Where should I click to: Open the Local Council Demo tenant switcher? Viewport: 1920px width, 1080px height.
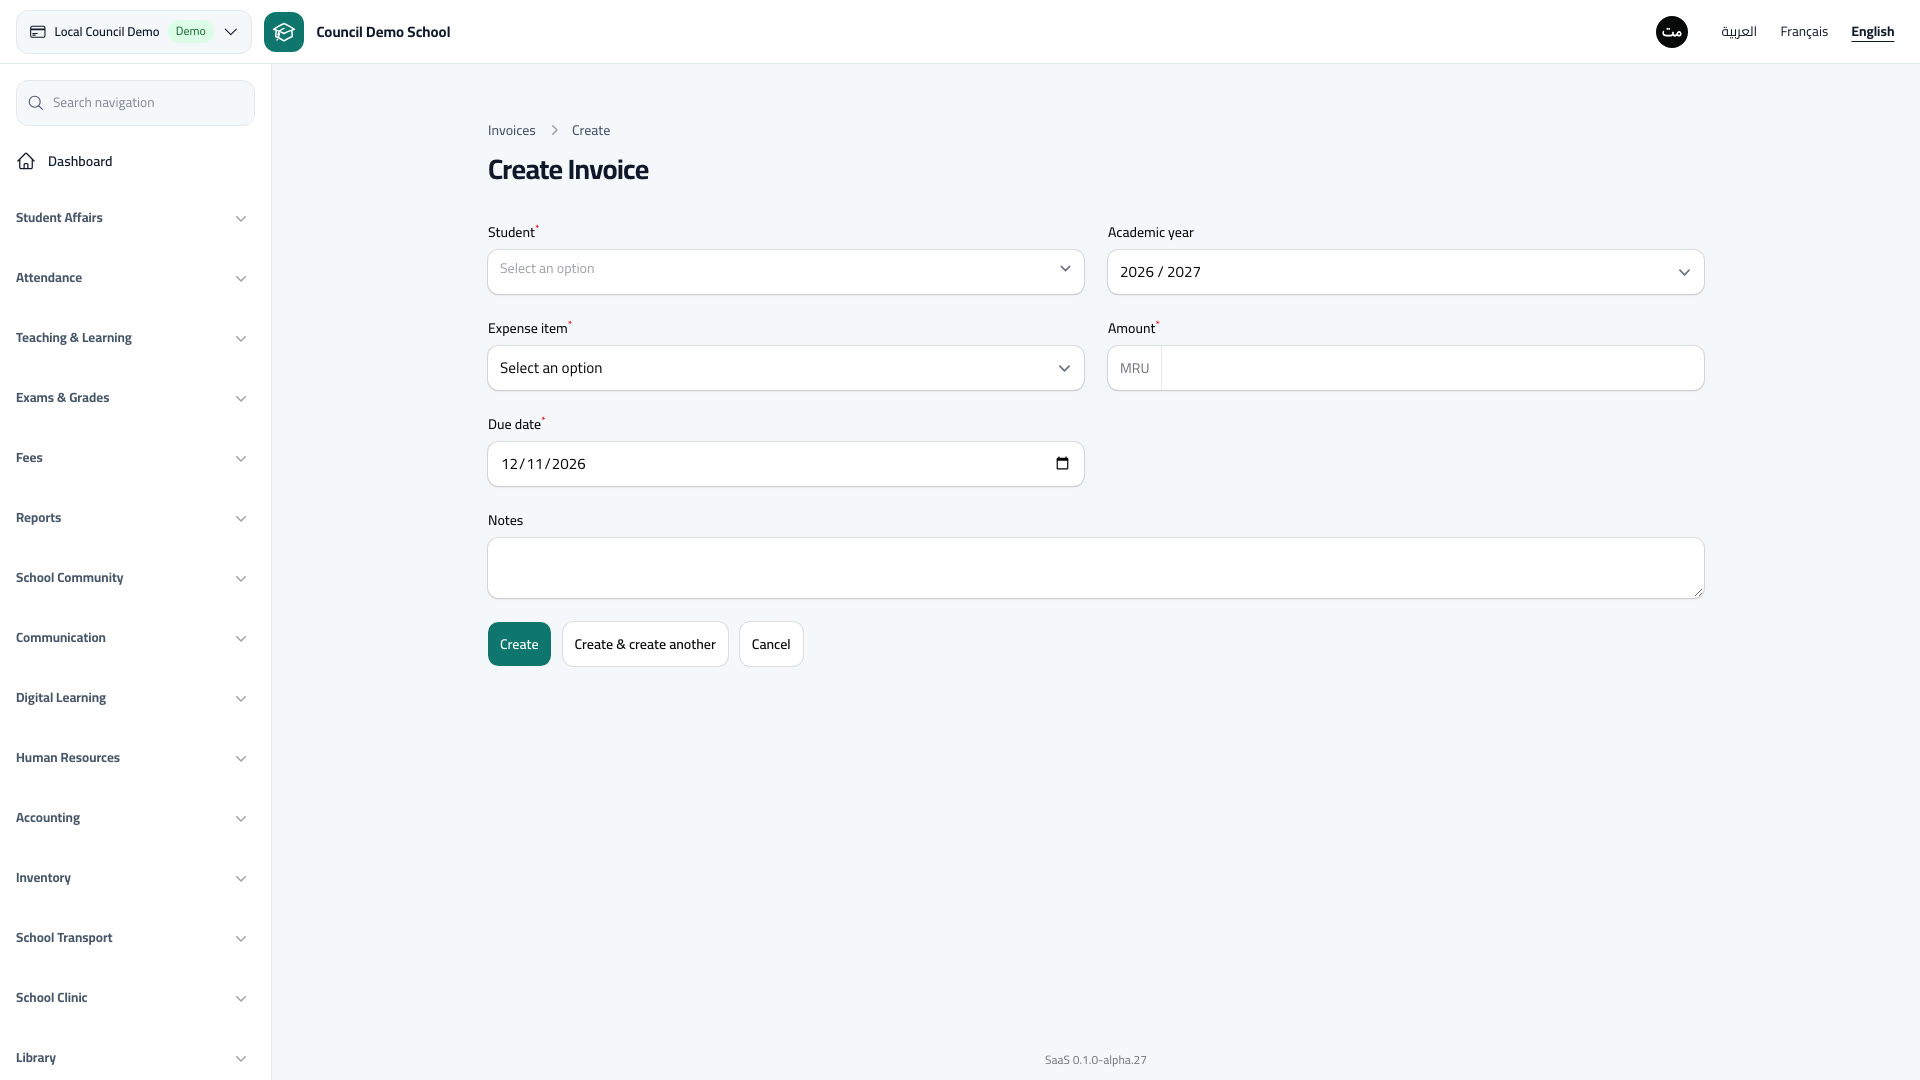pos(134,32)
